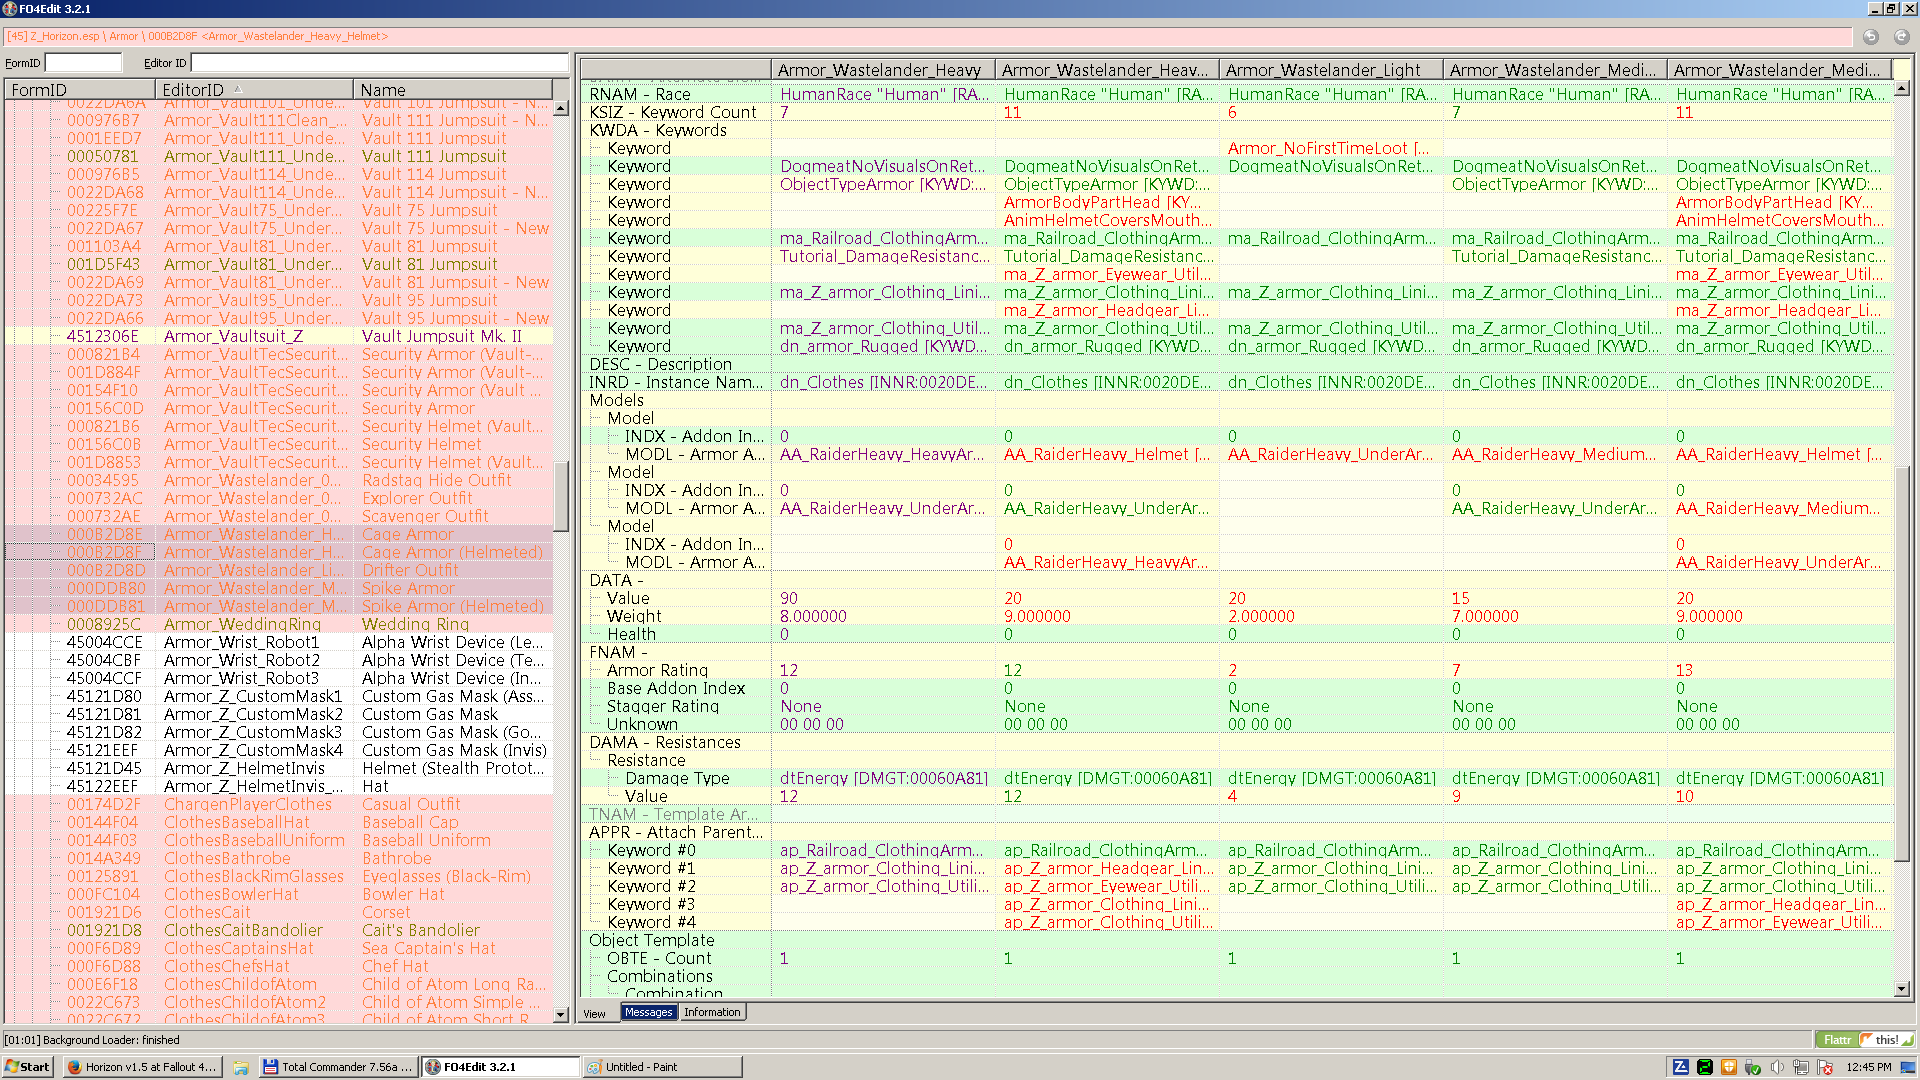Click the KWDA - Keywords row
Viewport: 1920px width, 1080px height.
(x=1236, y=130)
